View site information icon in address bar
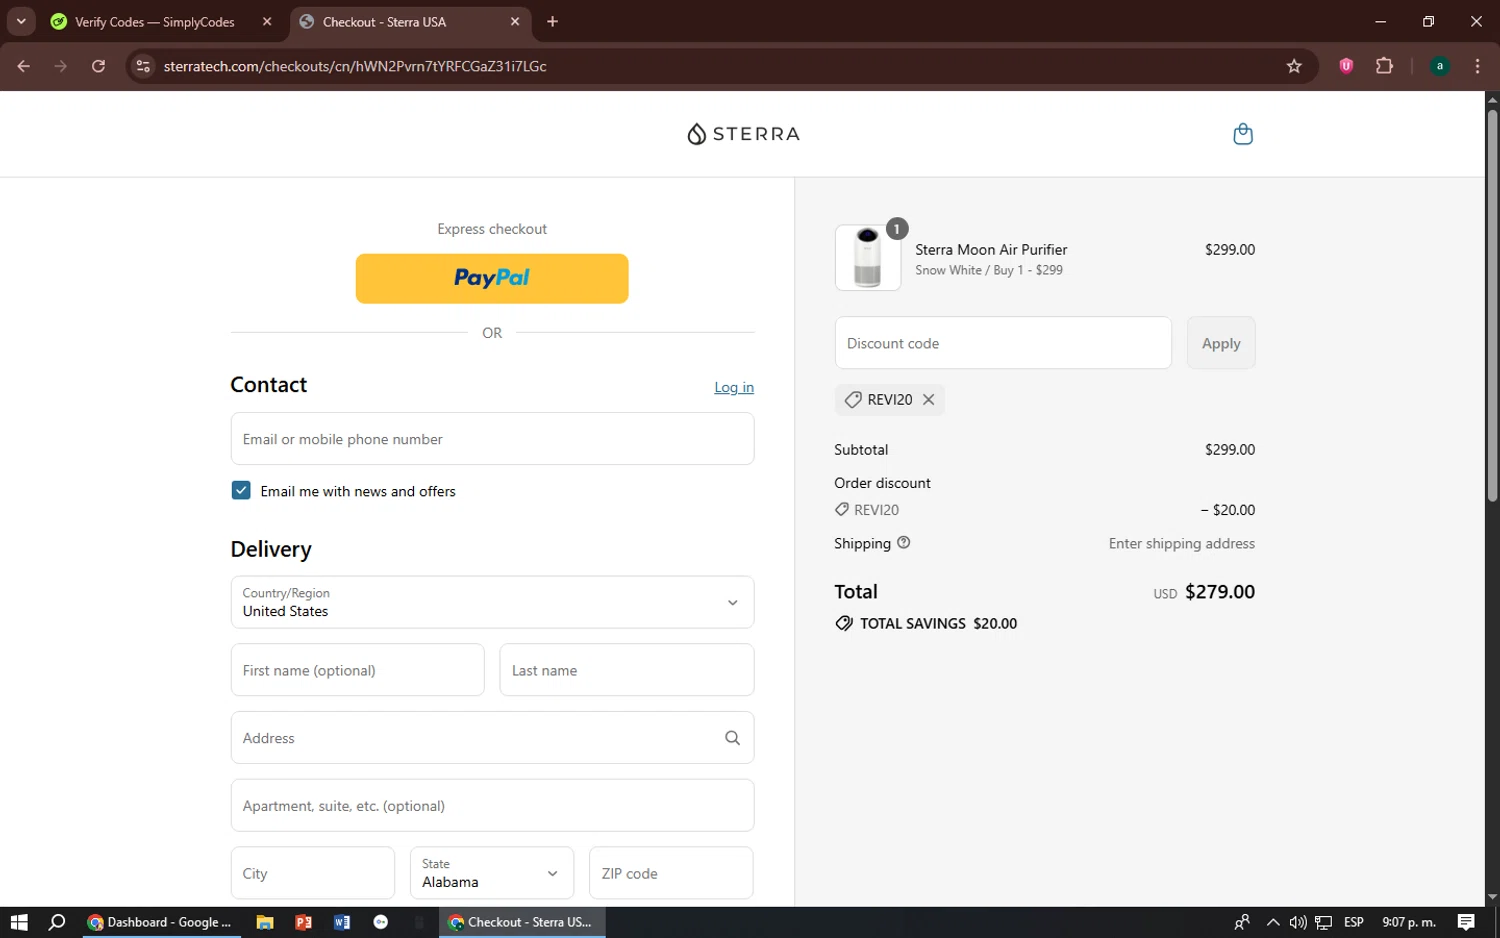Screen dimensions: 1500x938 (x=143, y=66)
